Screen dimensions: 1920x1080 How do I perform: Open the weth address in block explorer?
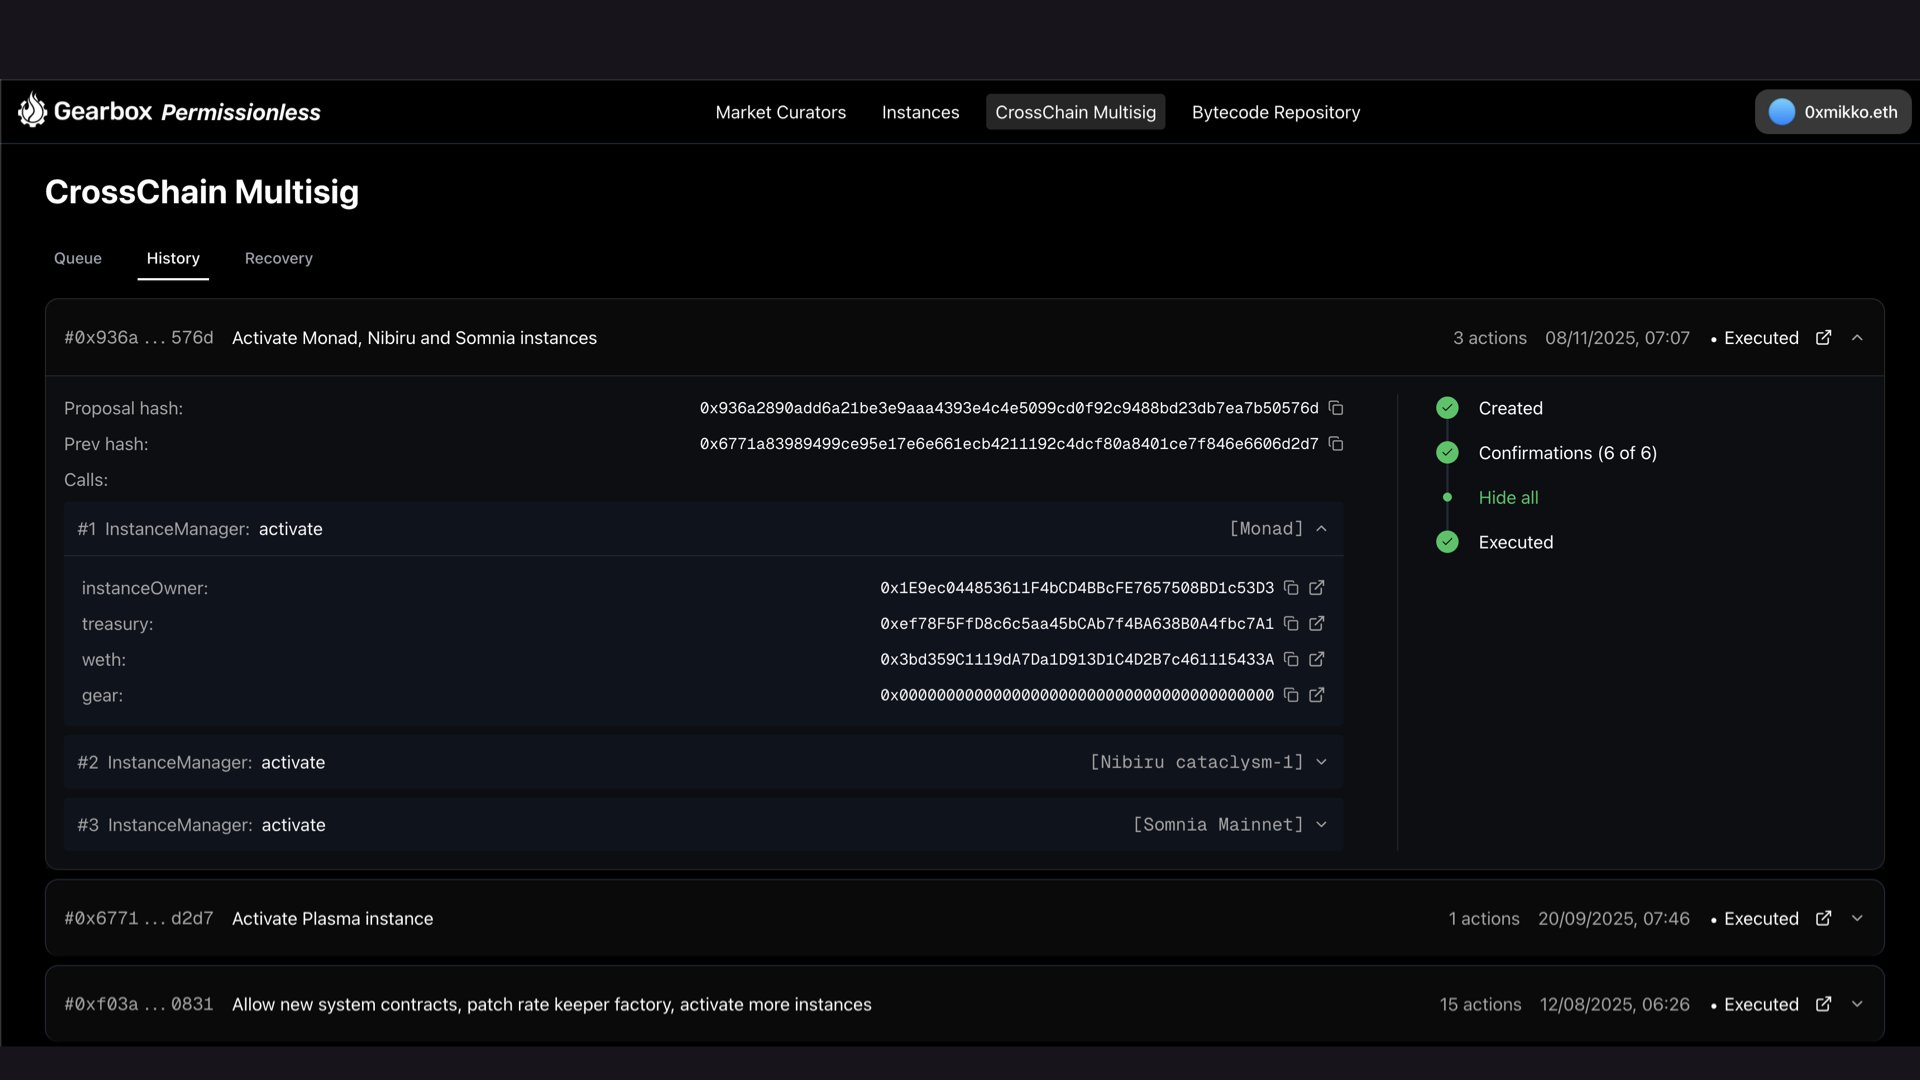coord(1317,659)
